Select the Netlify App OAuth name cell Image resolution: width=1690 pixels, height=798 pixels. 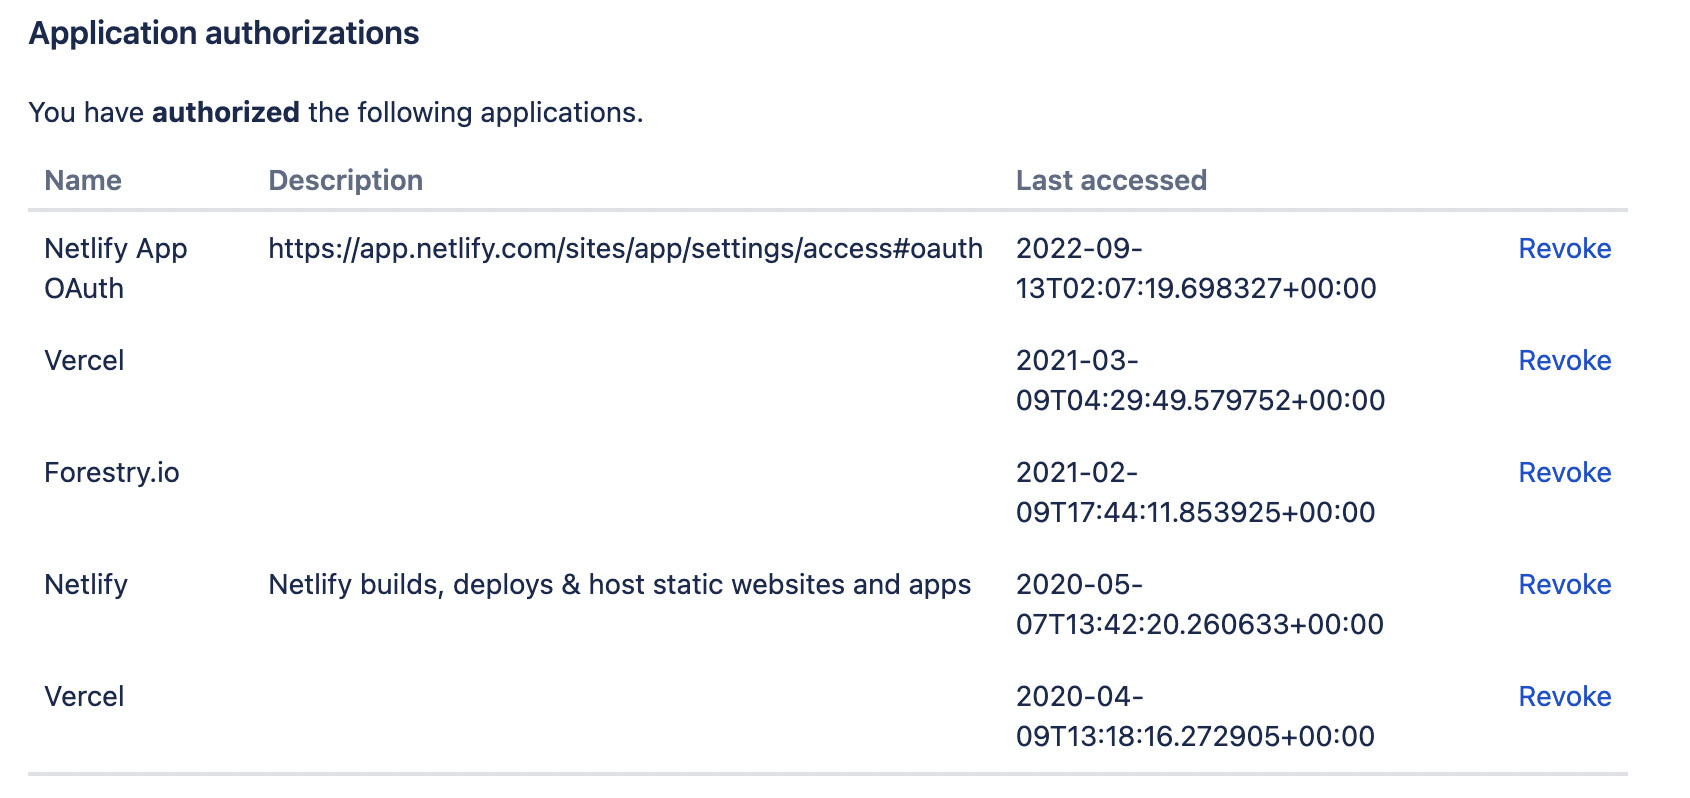click(x=115, y=268)
